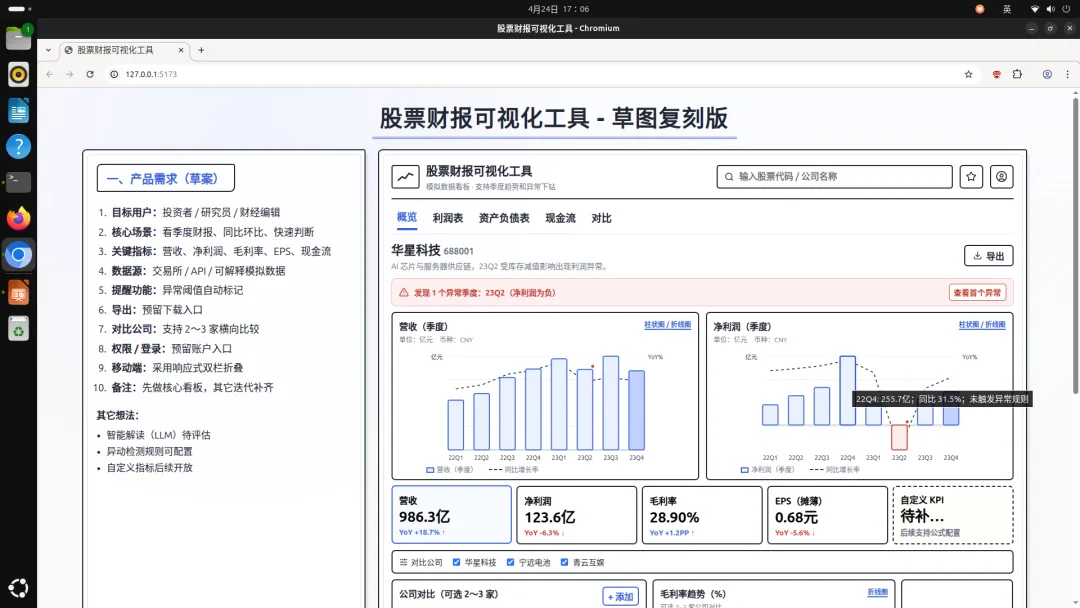Open the Chromium three-dot menu
The width and height of the screenshot is (1080, 608).
(x=1068, y=74)
